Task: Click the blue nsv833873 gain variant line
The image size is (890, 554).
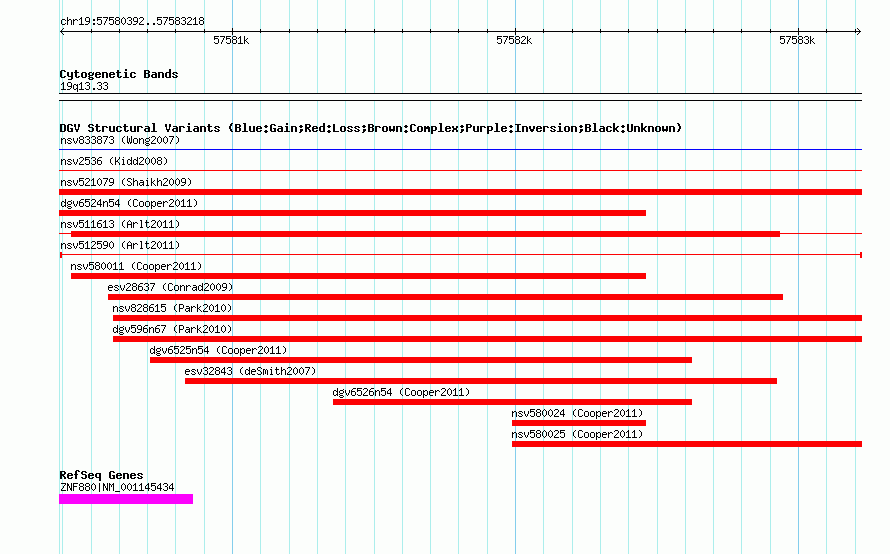Action: [x=460, y=150]
